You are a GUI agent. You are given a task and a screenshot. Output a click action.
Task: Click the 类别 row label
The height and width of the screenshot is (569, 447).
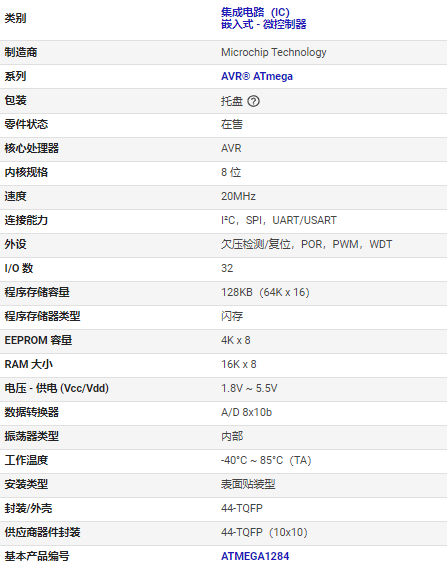pos(15,18)
